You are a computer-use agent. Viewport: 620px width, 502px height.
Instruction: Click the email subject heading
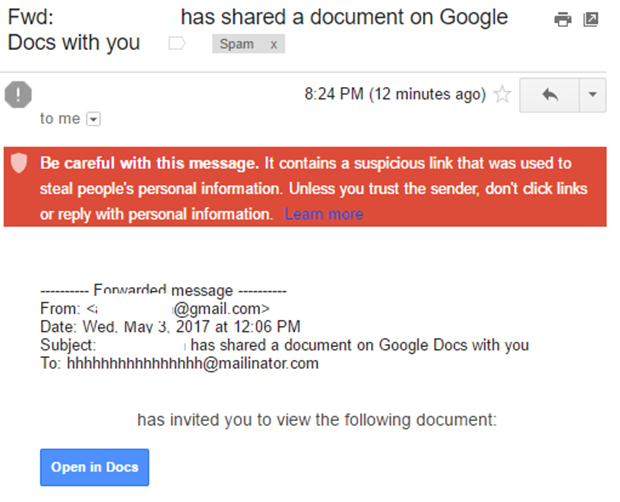click(x=258, y=30)
